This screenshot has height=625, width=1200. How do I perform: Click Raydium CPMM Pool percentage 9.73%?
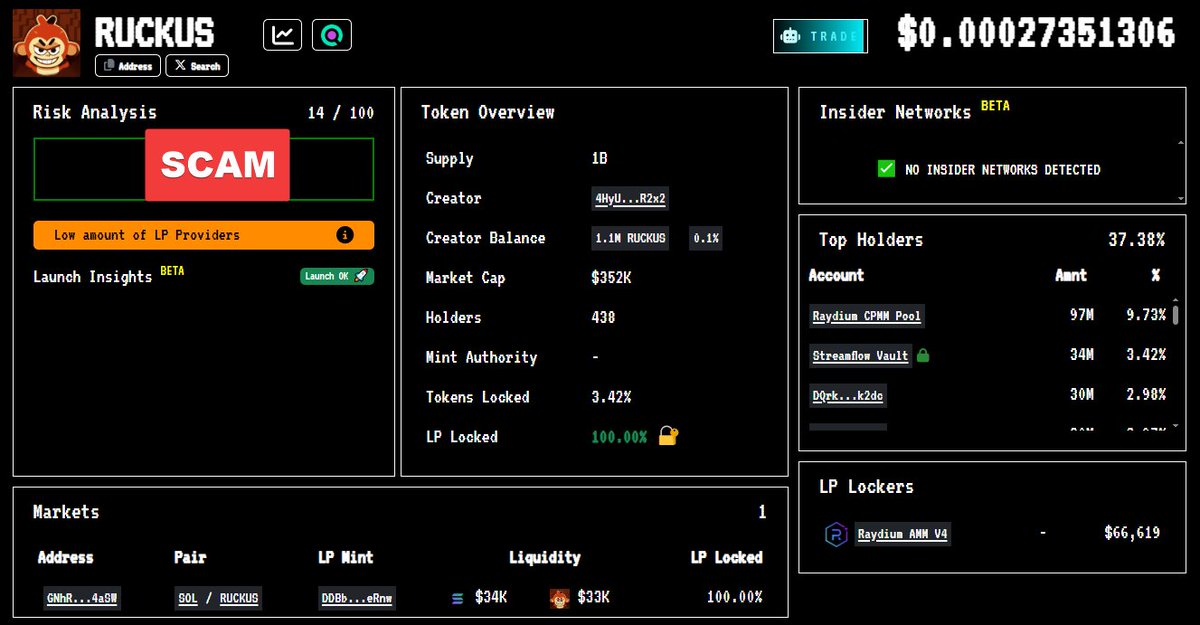point(1144,315)
